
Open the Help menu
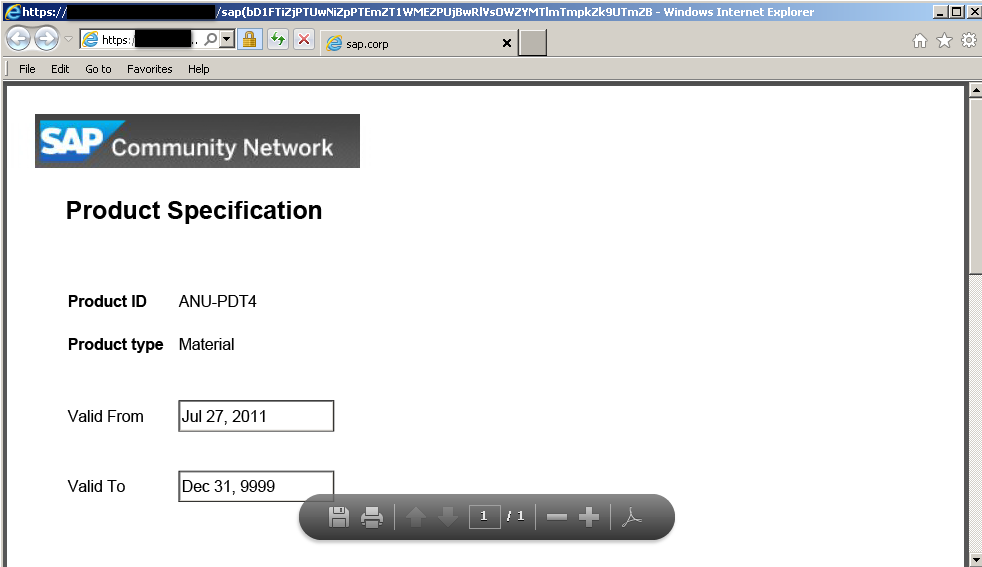tap(199, 69)
